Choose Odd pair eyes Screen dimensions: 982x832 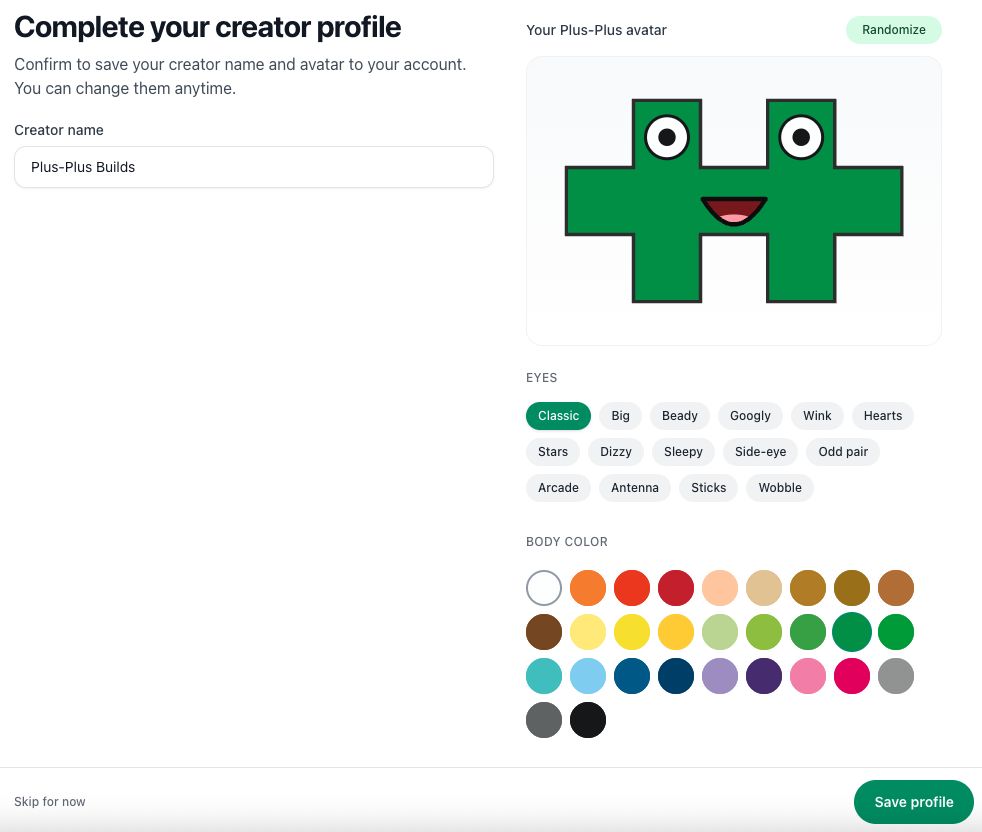coord(843,452)
